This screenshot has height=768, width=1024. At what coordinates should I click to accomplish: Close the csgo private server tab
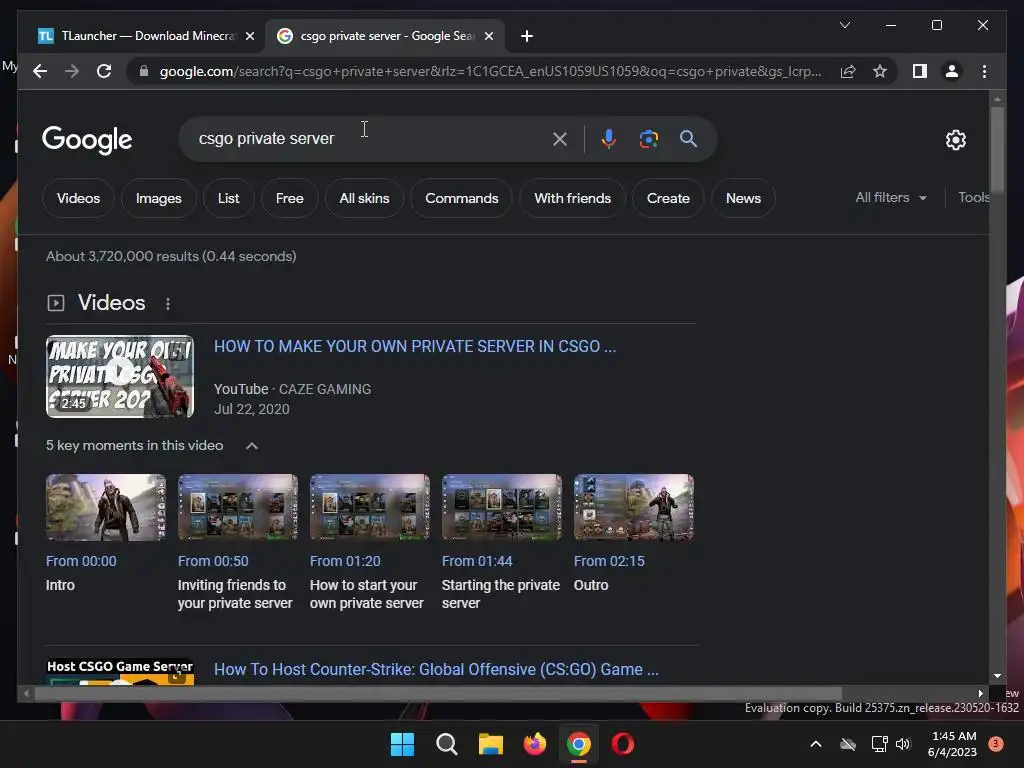488,36
